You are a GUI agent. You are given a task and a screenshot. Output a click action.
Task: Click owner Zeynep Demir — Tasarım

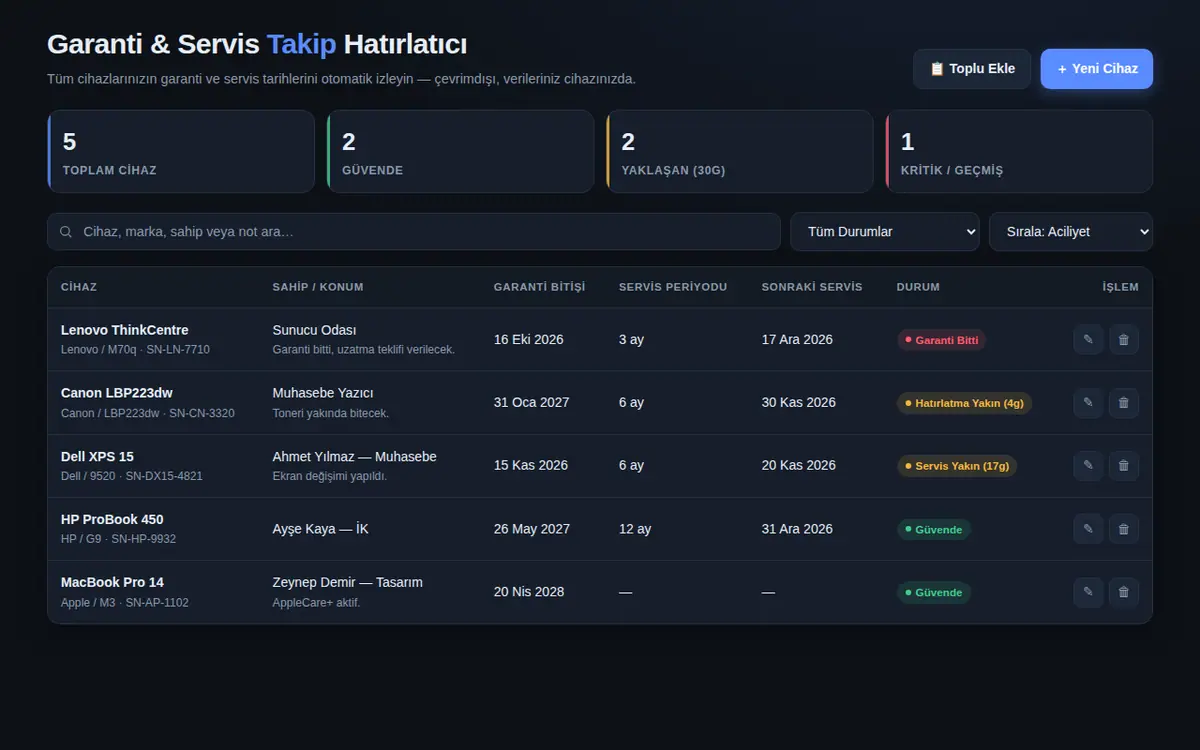click(348, 582)
